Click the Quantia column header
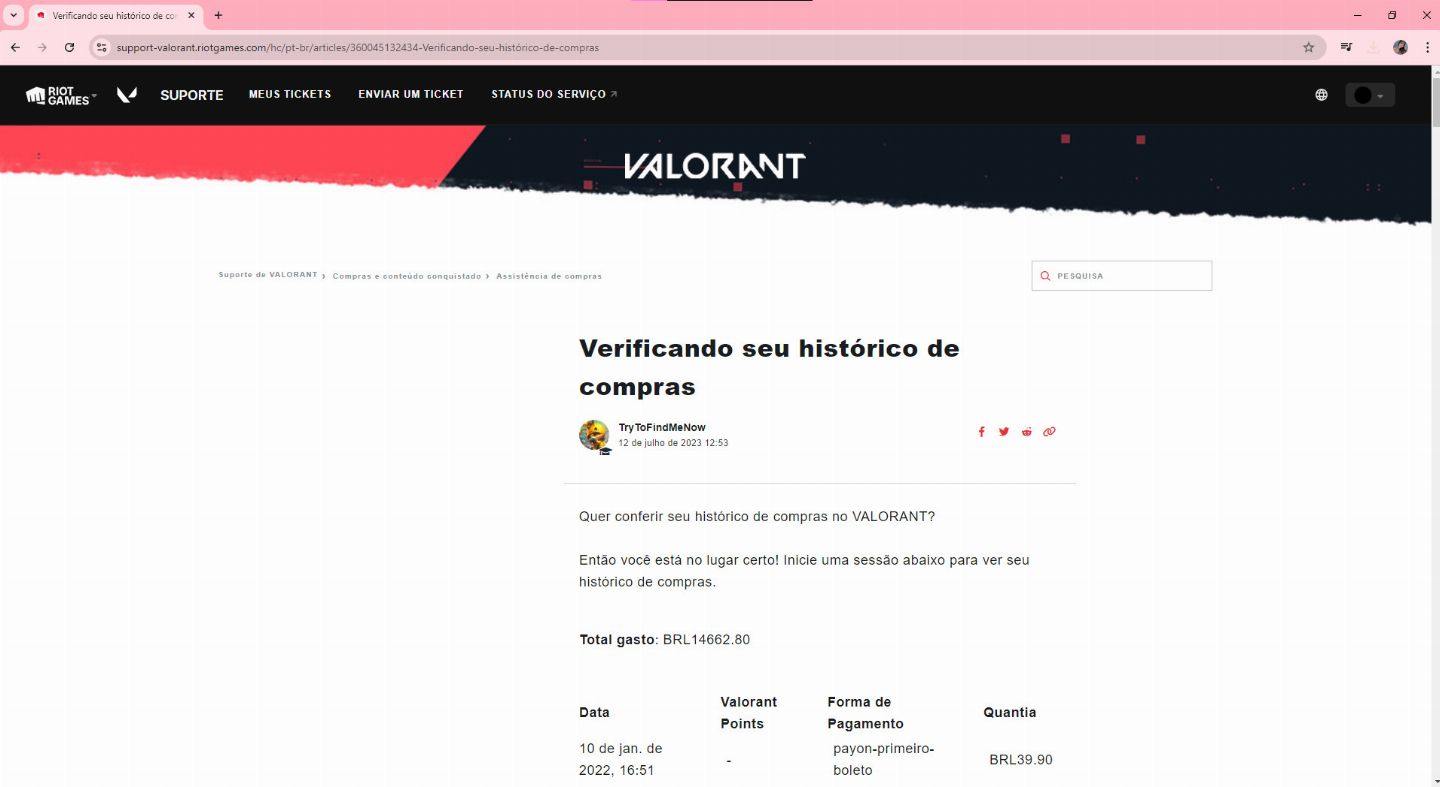 1010,712
